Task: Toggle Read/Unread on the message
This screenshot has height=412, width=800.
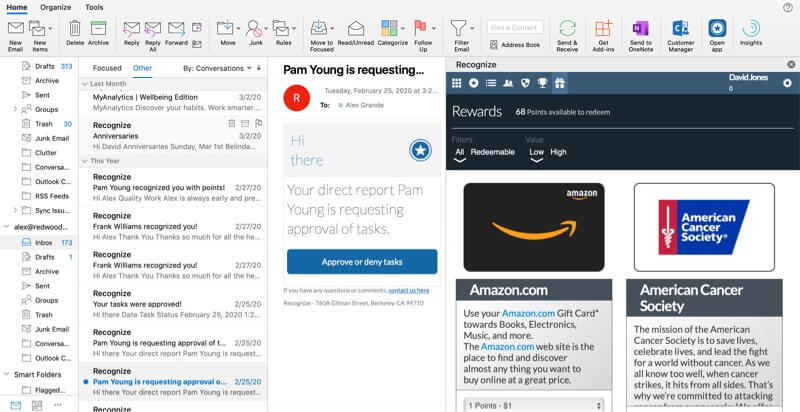Action: (356, 34)
